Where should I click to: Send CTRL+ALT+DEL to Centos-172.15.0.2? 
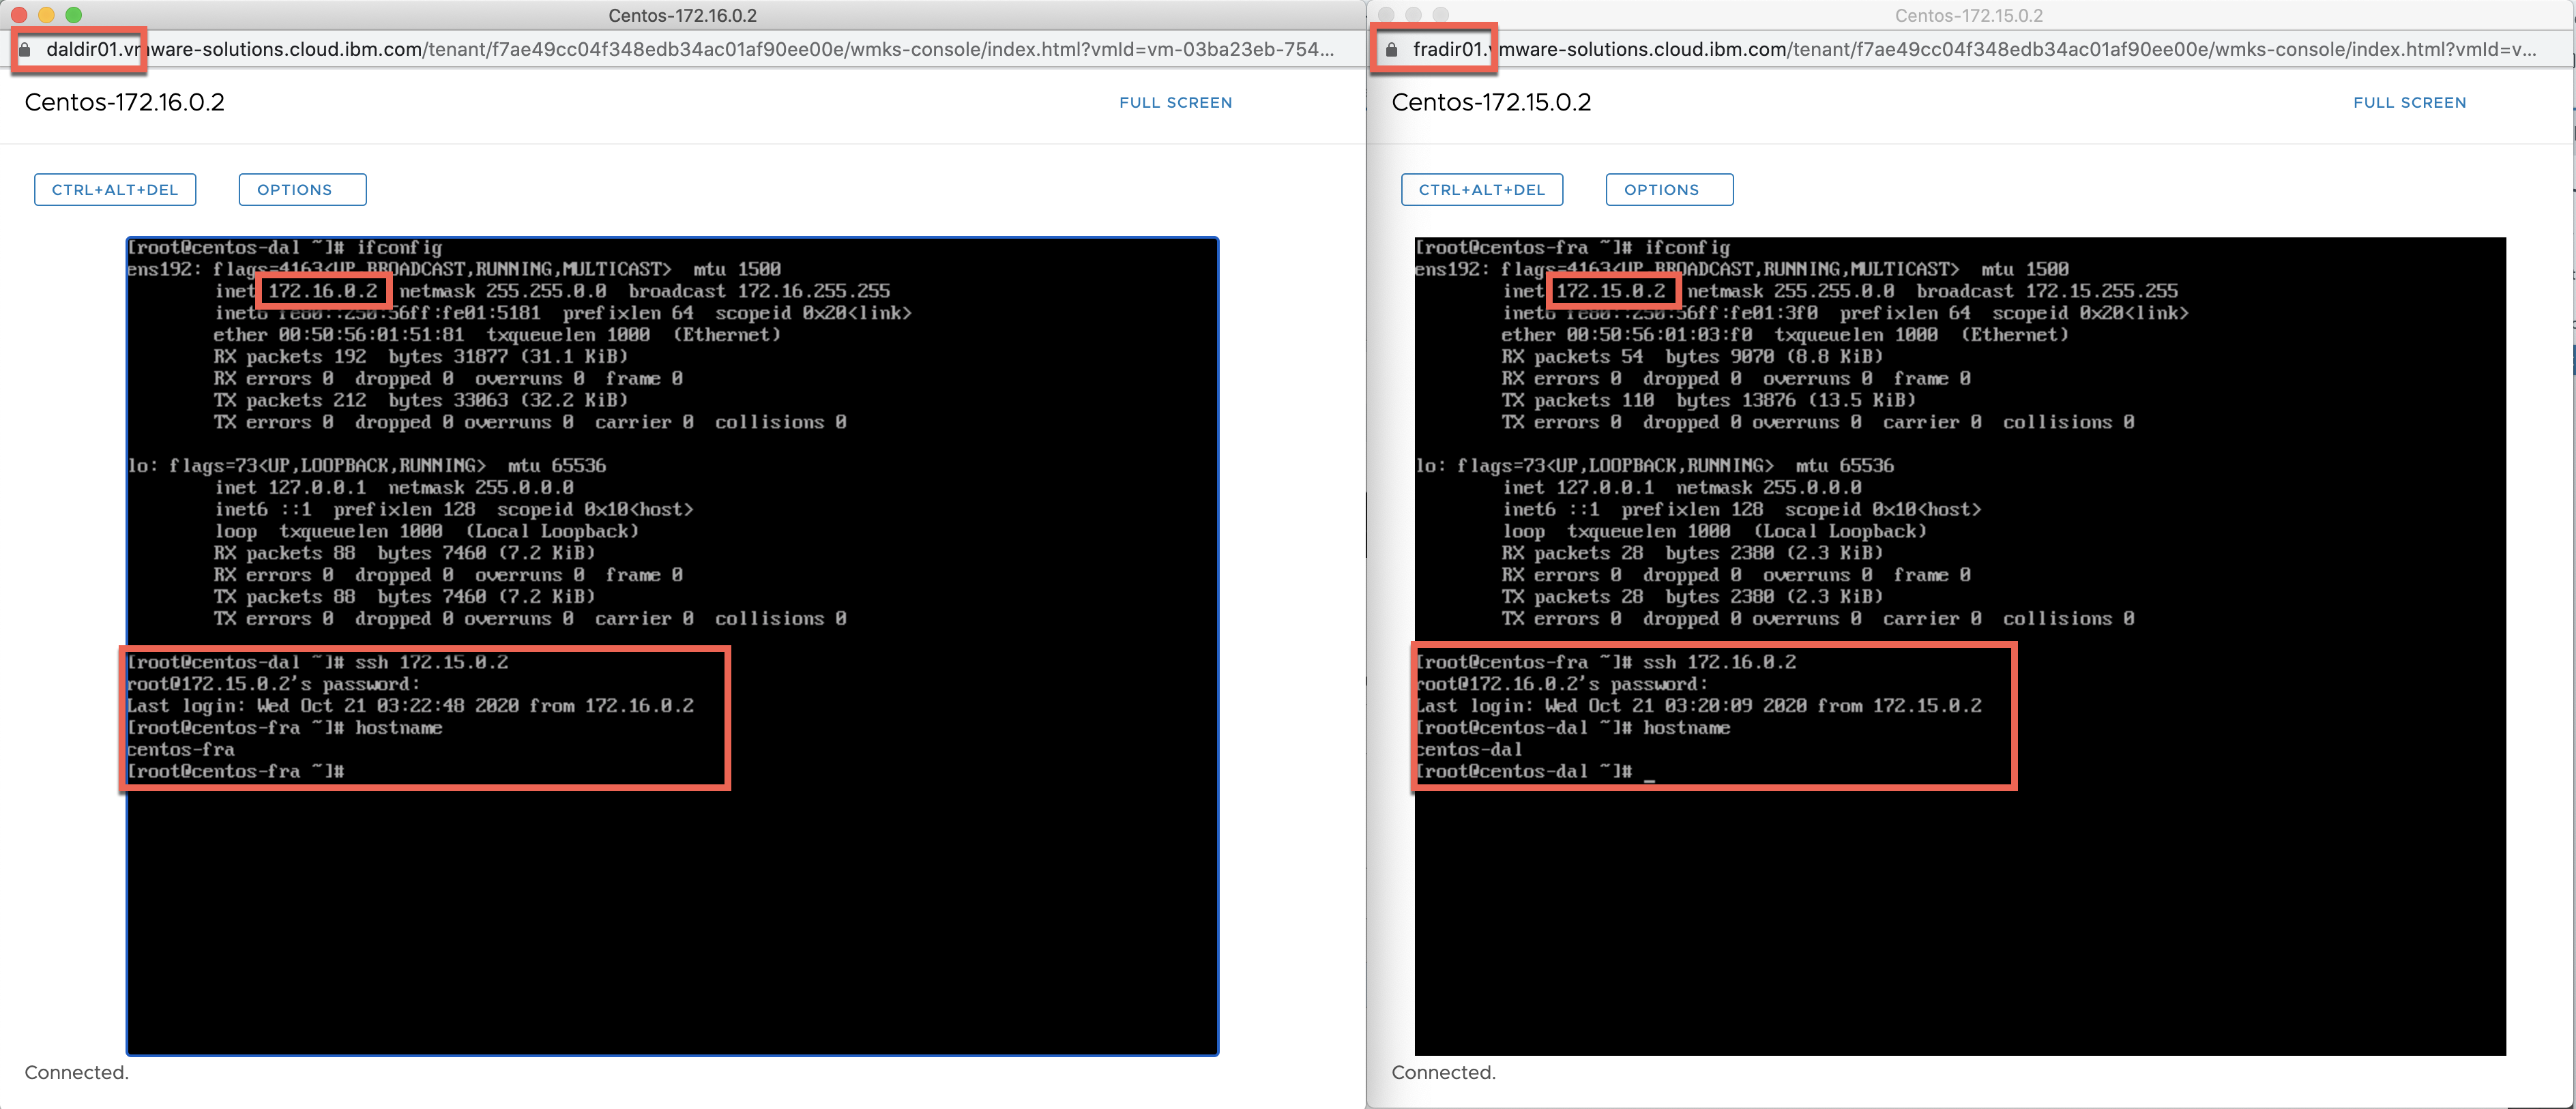click(x=1481, y=190)
